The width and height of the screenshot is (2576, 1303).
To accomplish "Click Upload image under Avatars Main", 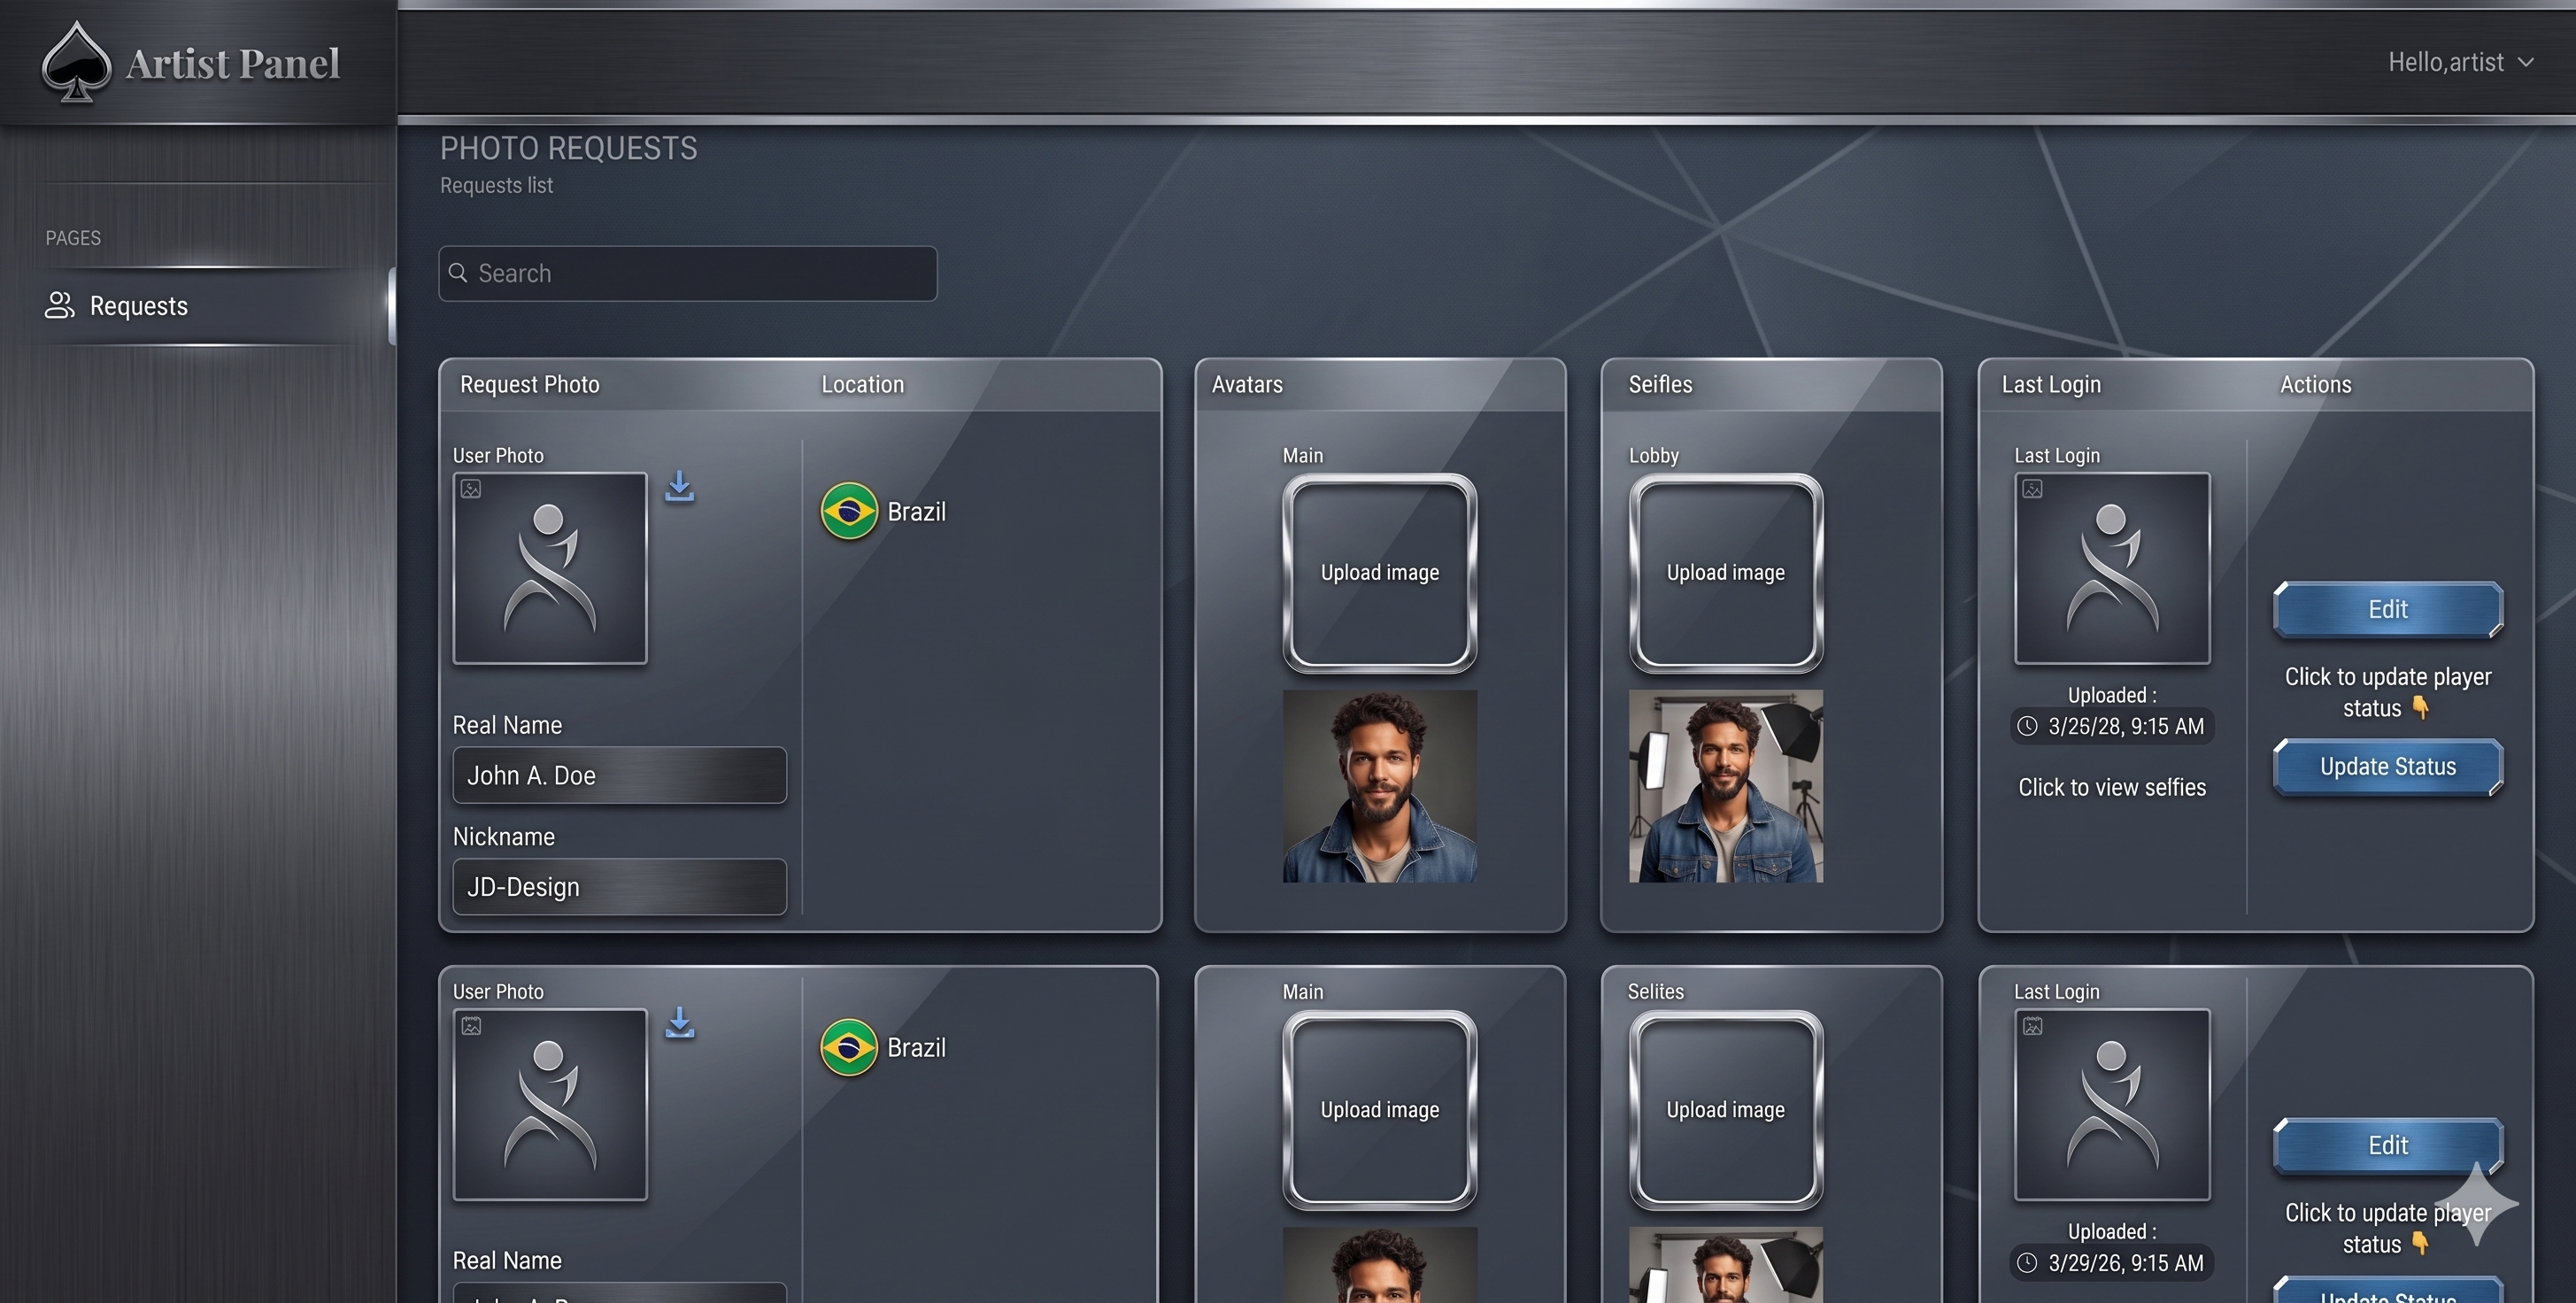I will click(x=1379, y=572).
